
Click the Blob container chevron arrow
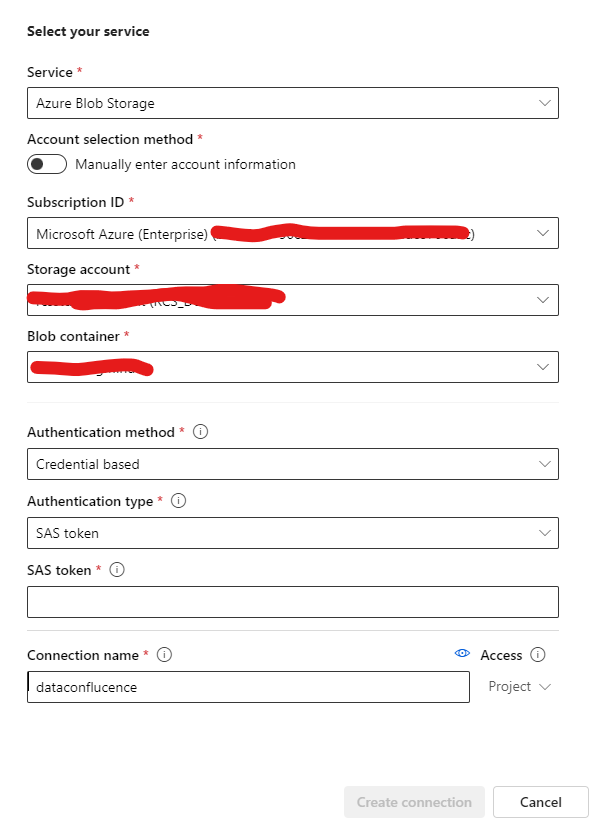coord(543,367)
